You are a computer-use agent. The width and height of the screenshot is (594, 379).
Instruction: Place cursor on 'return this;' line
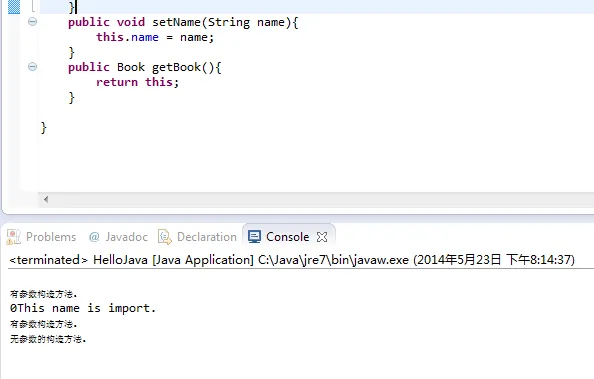[x=137, y=82]
